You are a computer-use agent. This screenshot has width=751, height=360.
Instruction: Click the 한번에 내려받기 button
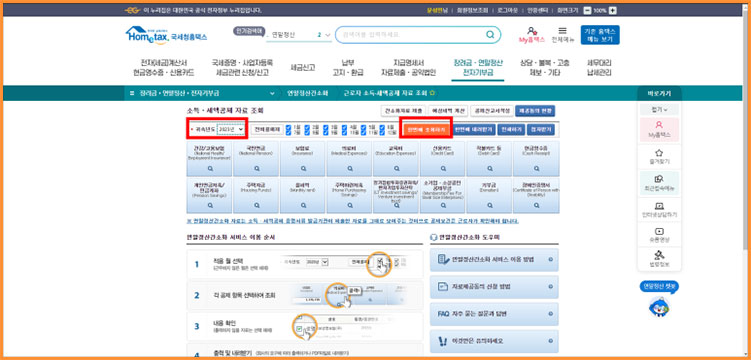click(x=473, y=129)
